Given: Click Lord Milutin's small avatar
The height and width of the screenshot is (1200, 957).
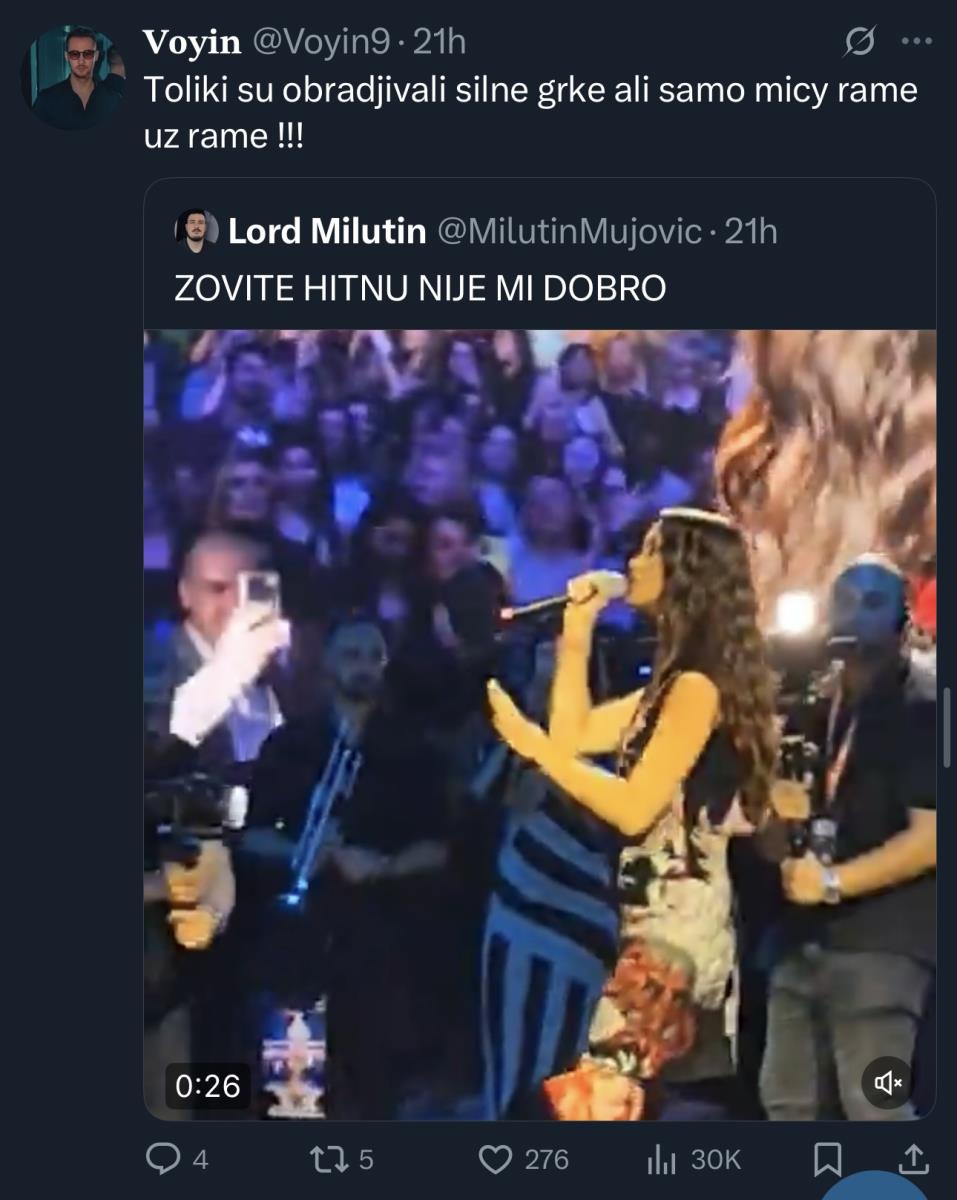Looking at the screenshot, I should (x=197, y=231).
